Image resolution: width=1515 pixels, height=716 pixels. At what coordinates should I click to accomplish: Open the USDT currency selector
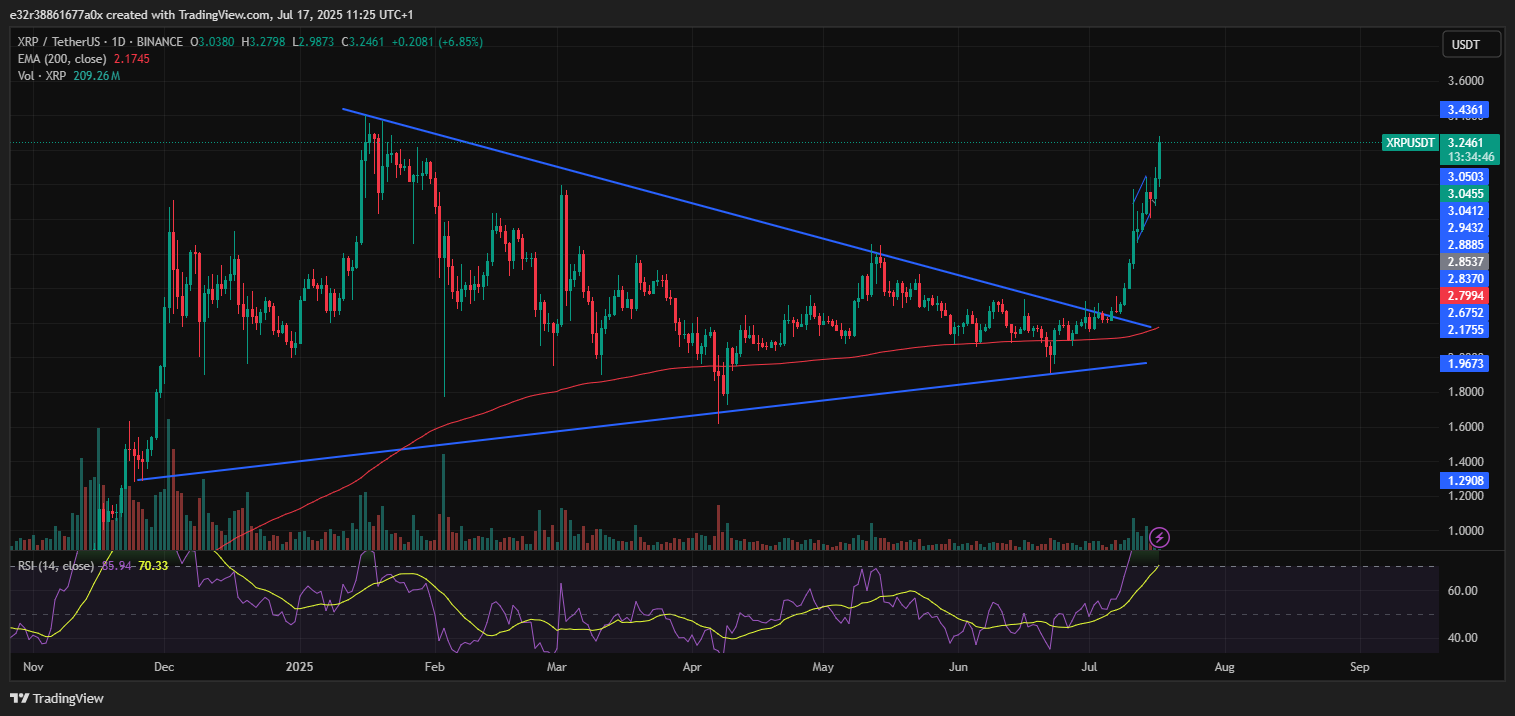1472,44
